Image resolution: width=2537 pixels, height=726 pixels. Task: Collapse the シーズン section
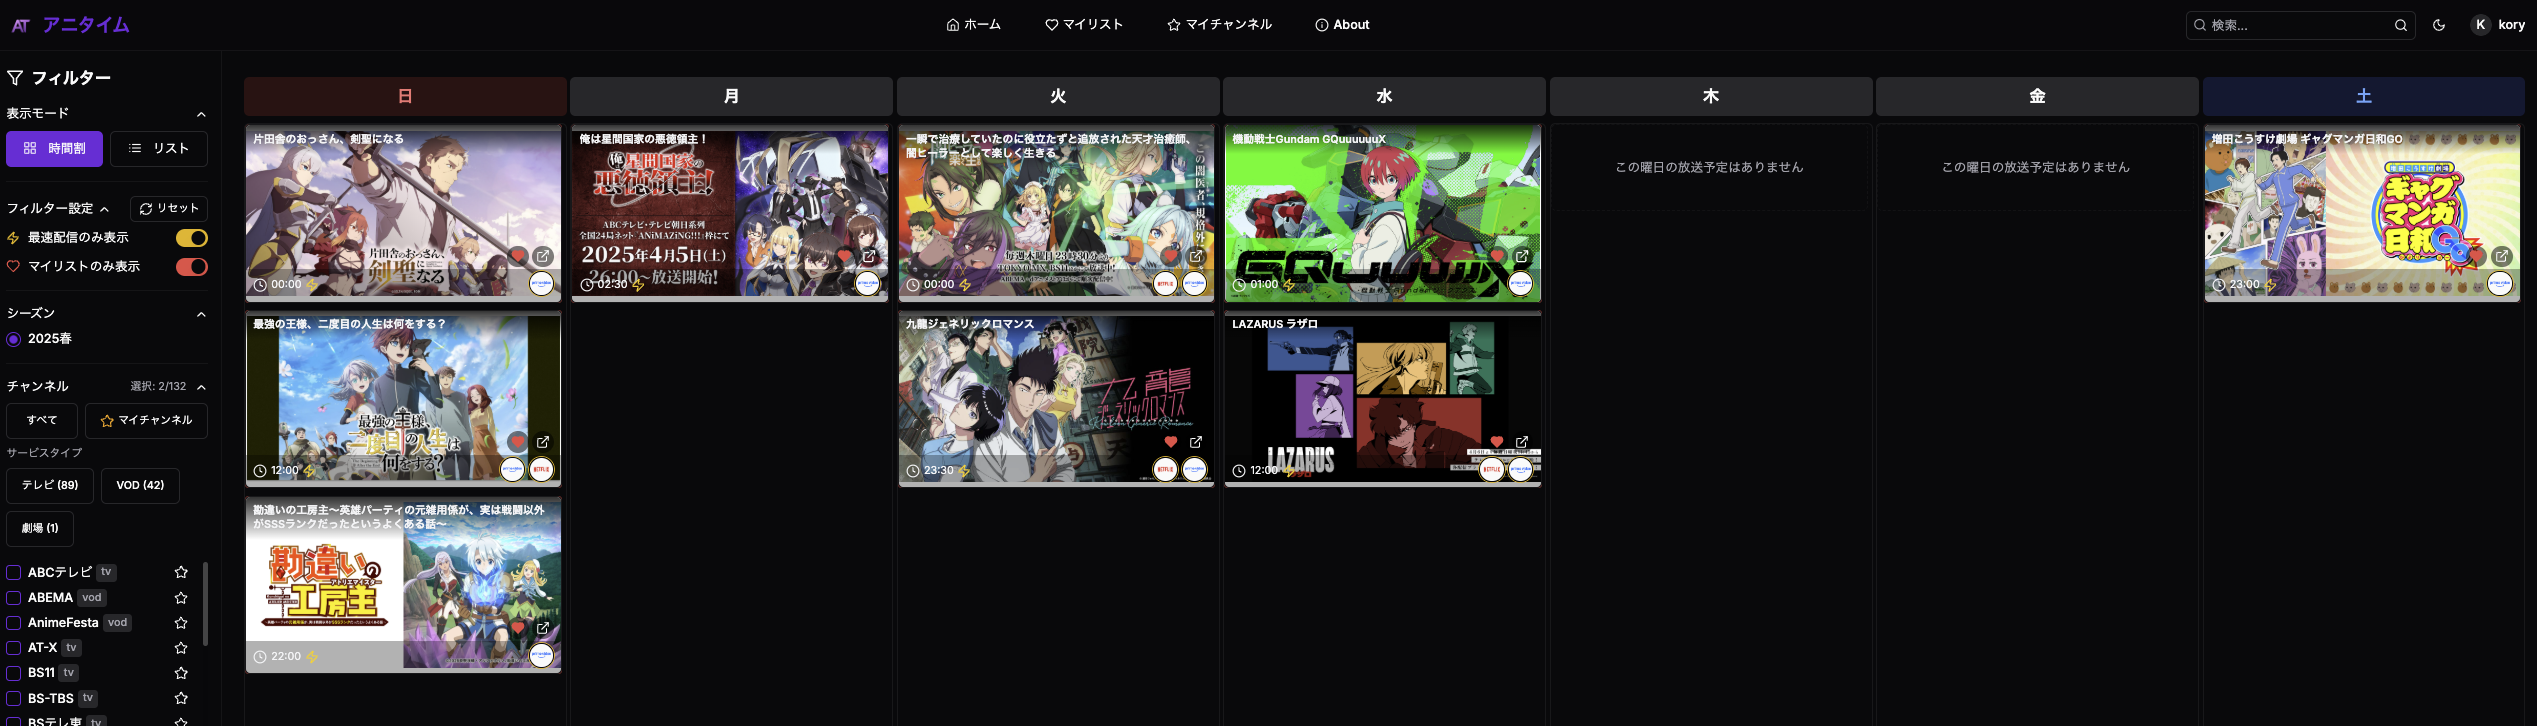tap(201, 314)
